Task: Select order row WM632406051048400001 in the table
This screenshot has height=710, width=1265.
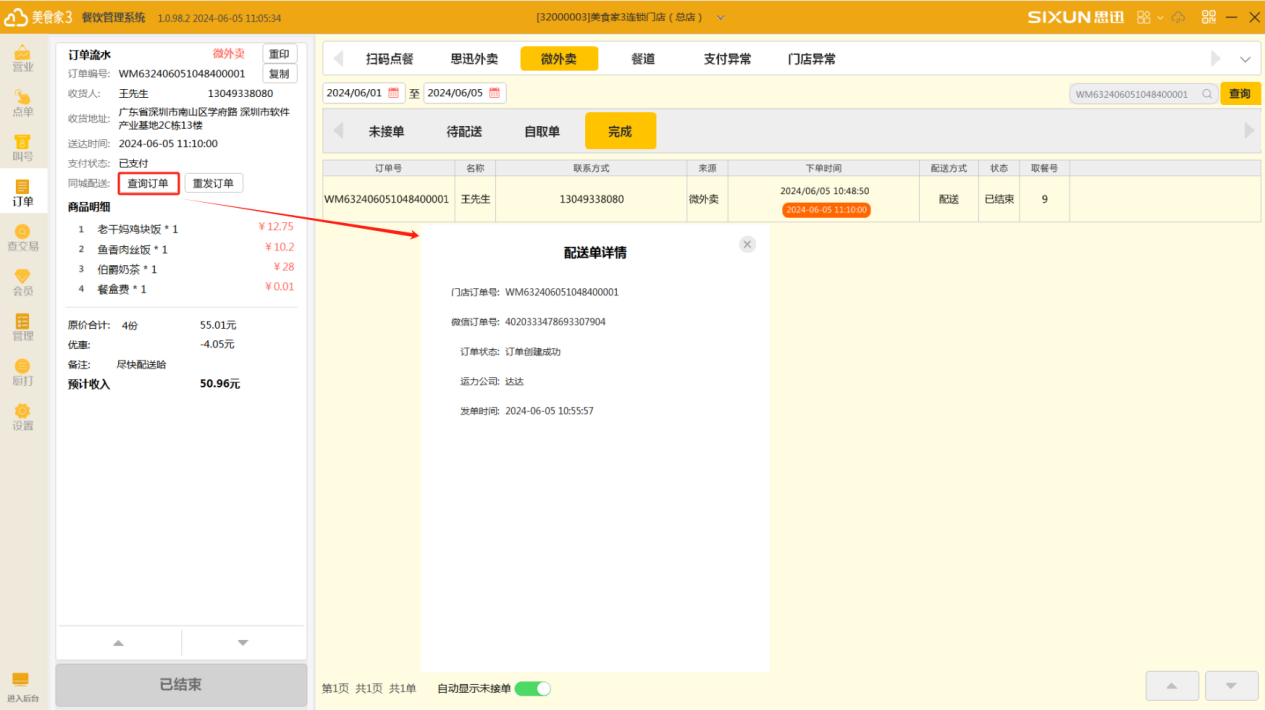Action: coord(790,199)
